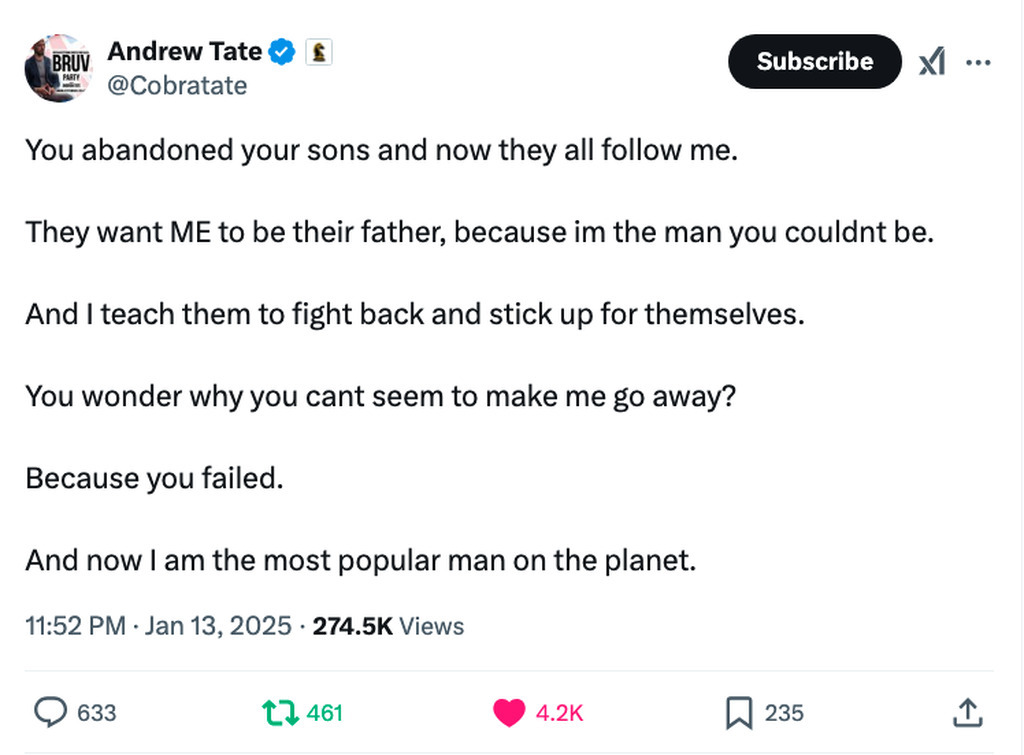1024x755 pixels.
Task: Click the blue verified checkmark badge
Action: click(283, 51)
